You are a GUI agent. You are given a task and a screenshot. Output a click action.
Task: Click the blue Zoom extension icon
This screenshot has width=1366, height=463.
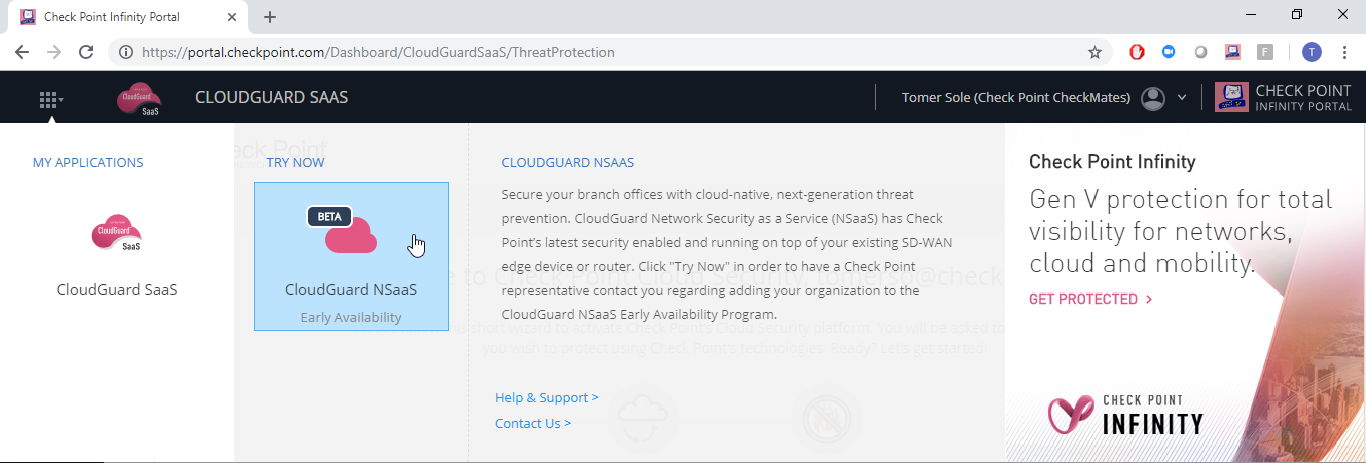pos(1168,52)
